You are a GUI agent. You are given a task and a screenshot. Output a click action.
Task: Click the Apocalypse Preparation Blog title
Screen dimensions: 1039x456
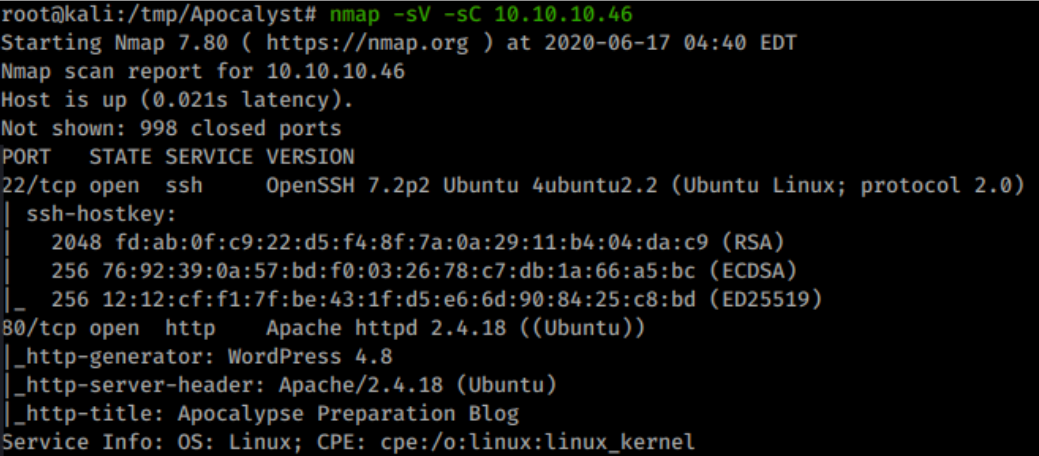[x=348, y=414]
